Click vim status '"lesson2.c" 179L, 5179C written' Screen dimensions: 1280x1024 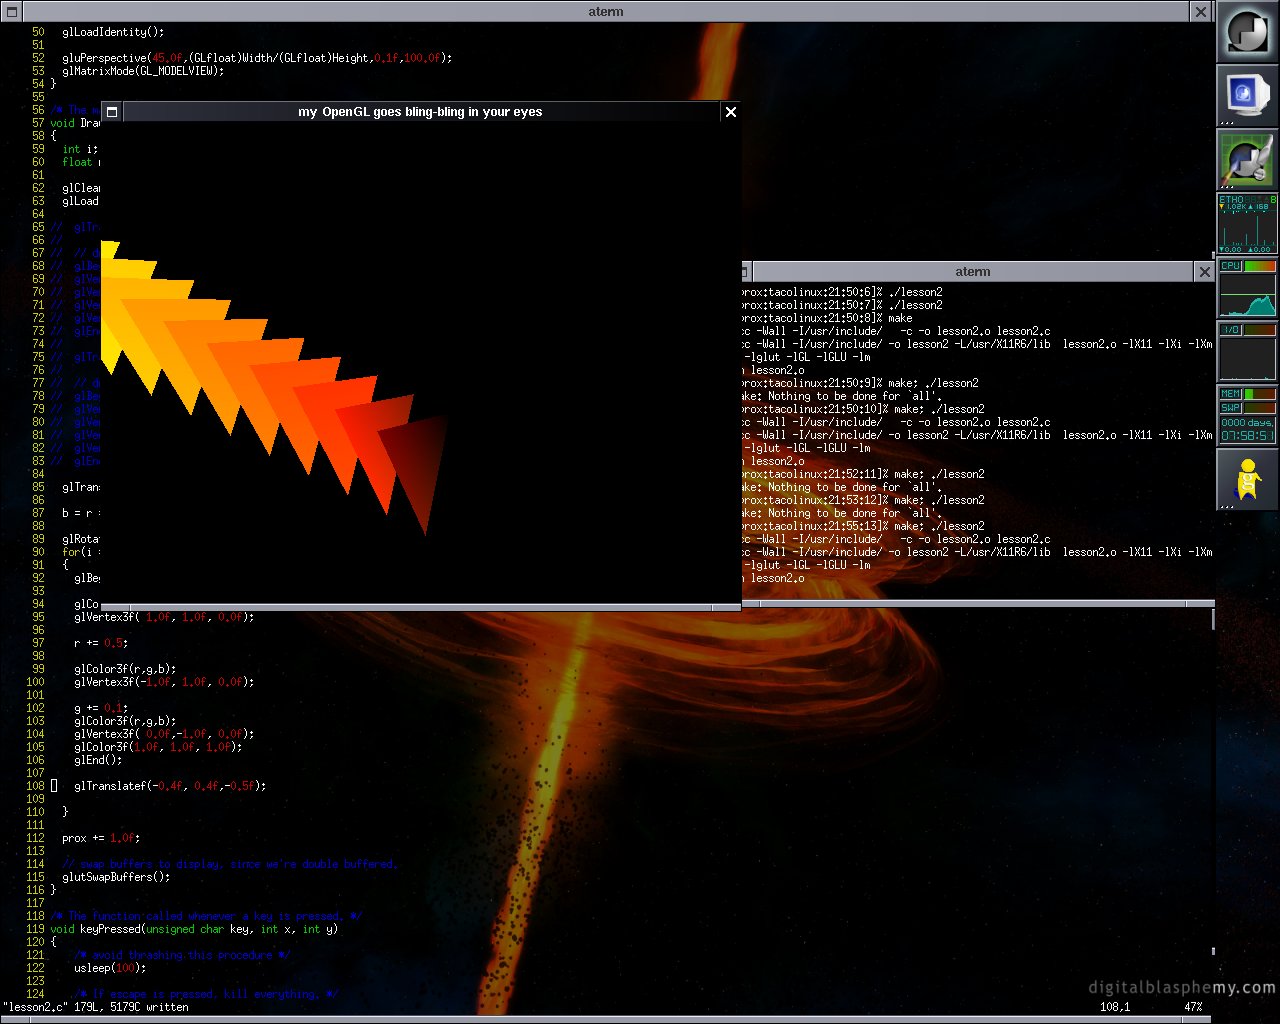95,1007
